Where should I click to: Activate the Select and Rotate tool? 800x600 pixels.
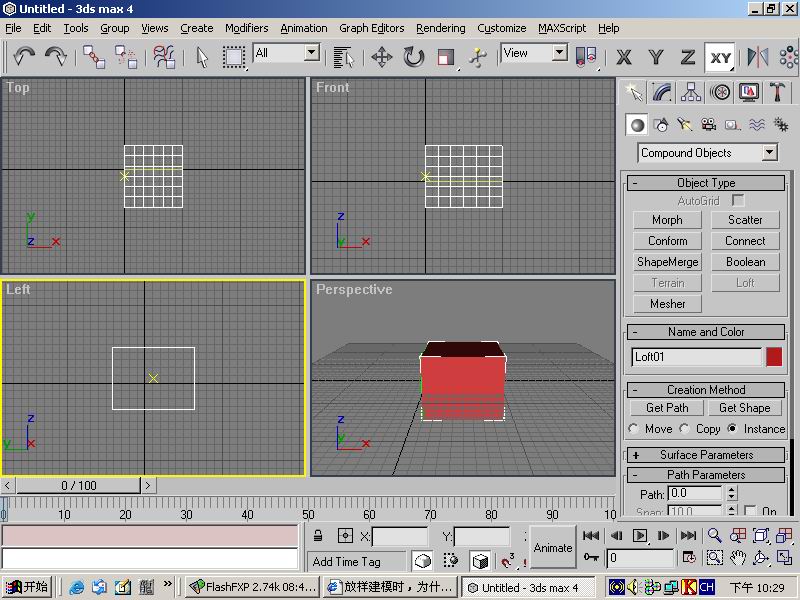pyautogui.click(x=413, y=57)
